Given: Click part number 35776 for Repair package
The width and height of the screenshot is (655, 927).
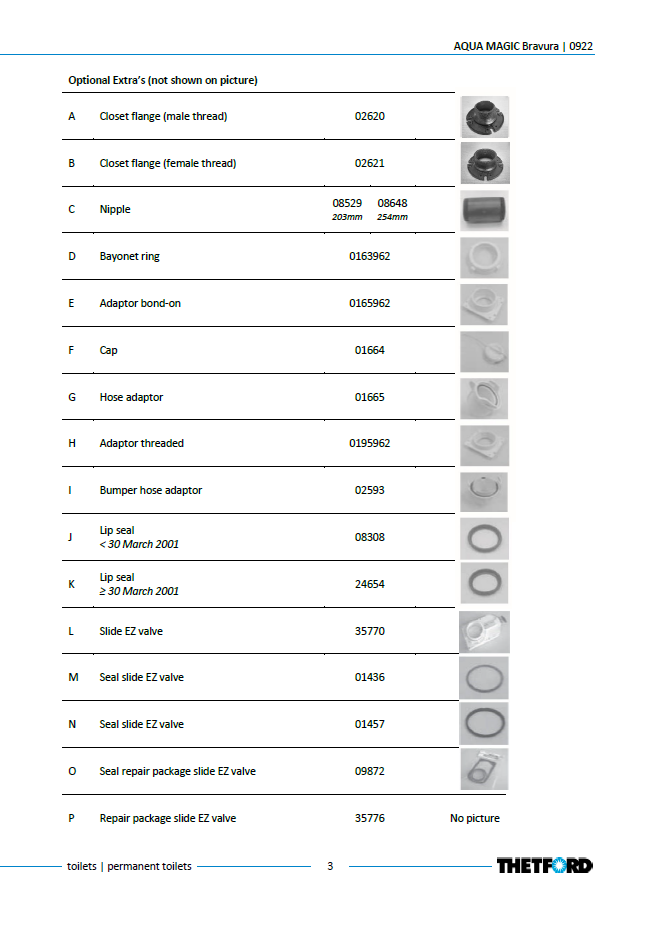Looking at the screenshot, I should tap(369, 818).
